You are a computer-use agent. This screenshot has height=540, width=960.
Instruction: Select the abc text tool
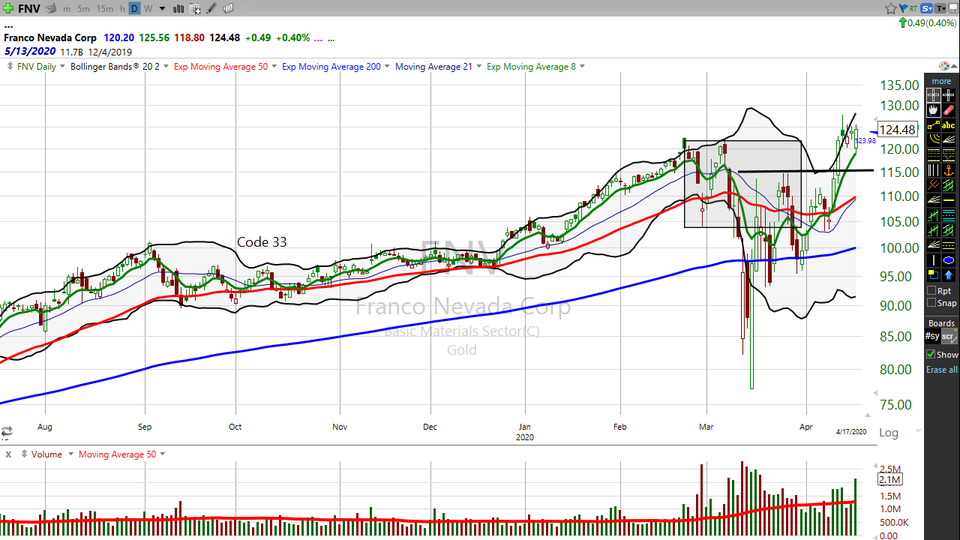(x=948, y=126)
